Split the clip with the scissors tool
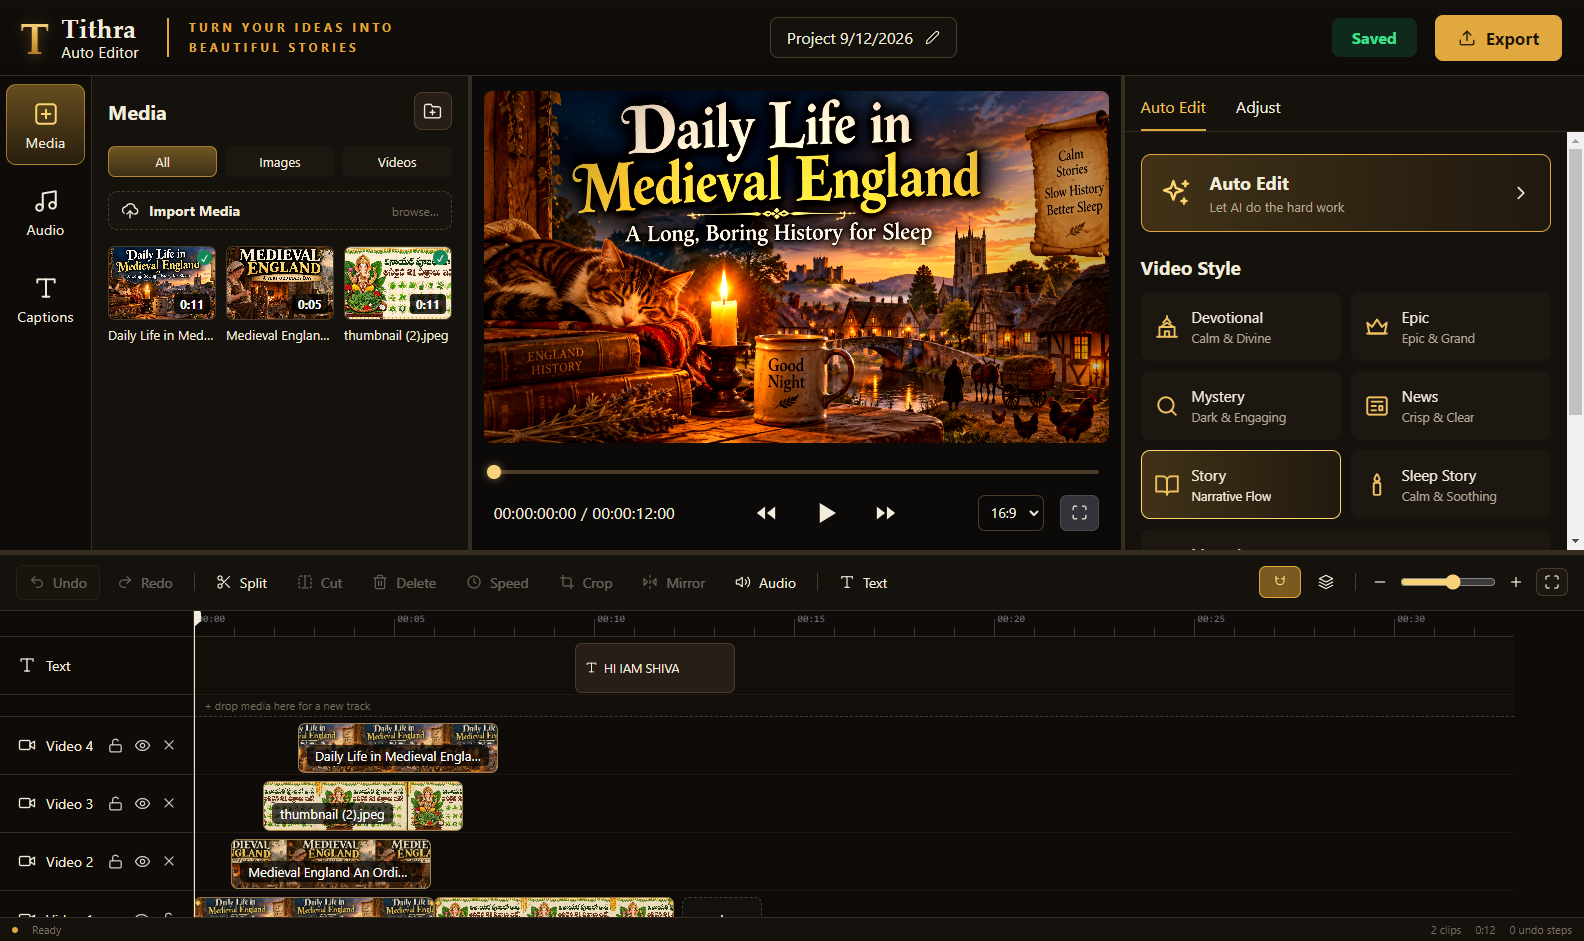The height and width of the screenshot is (941, 1584). coord(242,583)
